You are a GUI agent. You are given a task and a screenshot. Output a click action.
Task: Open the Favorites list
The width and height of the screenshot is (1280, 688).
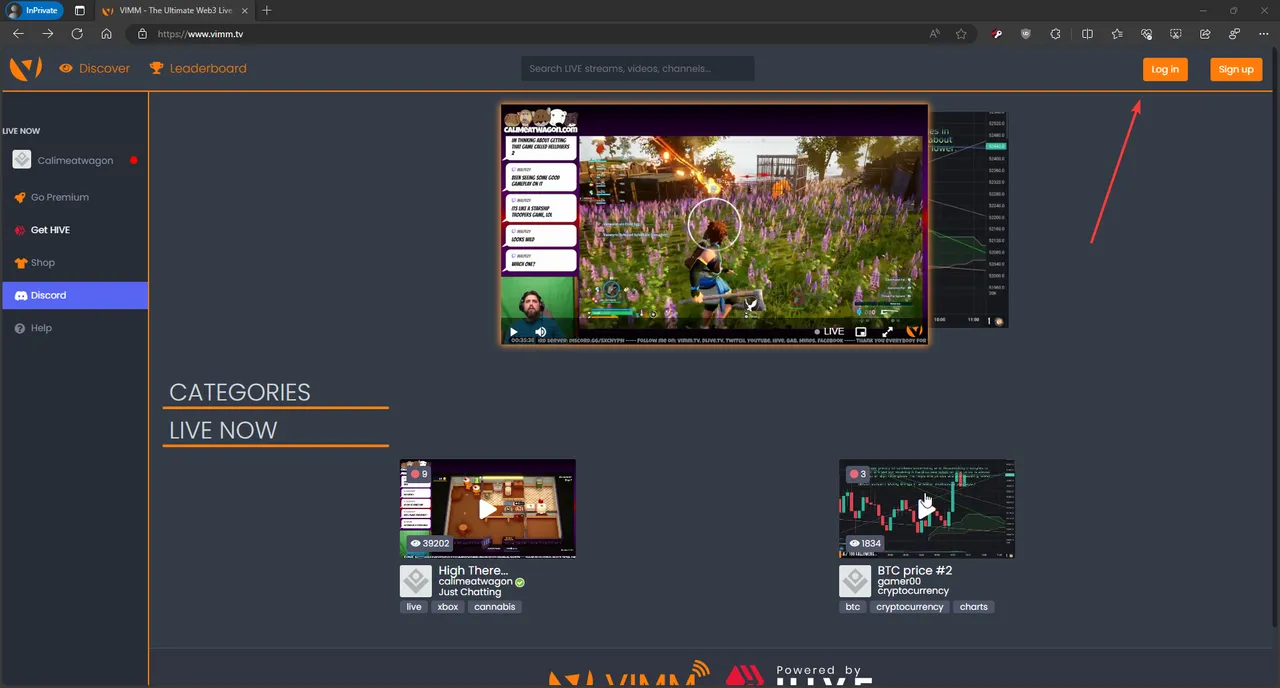click(x=1117, y=33)
